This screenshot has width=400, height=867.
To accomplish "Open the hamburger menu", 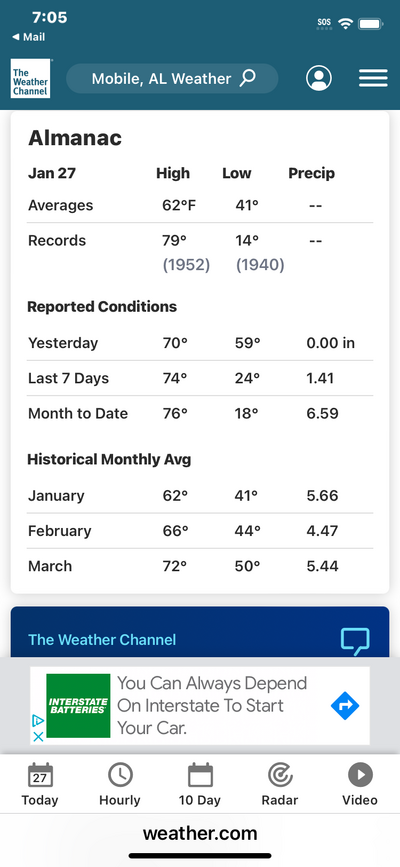I will pos(373,79).
